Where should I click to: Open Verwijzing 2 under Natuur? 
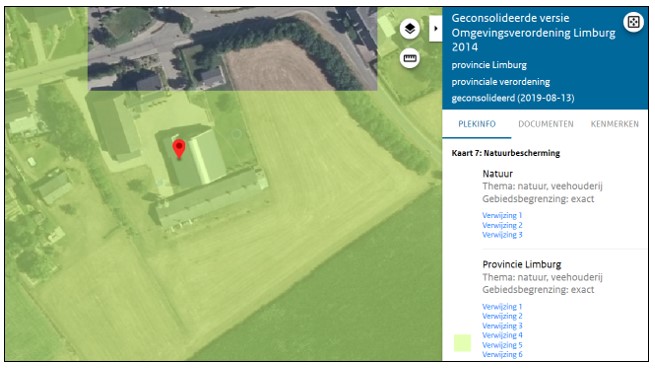click(x=502, y=225)
